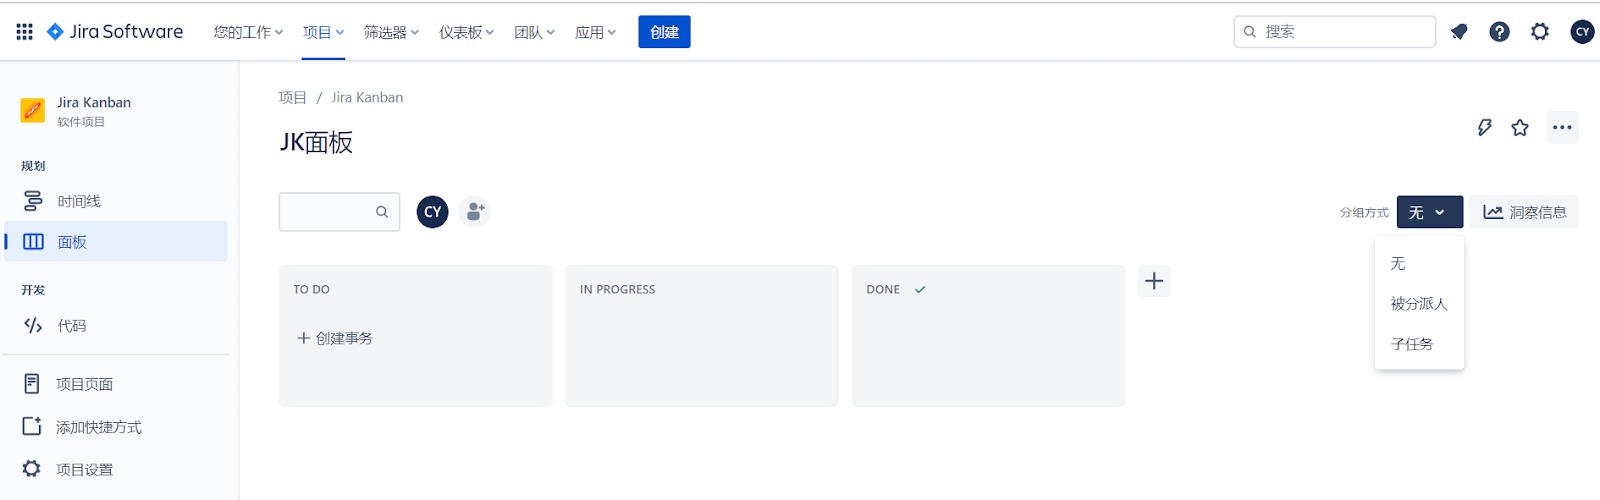Open notifications via the bell icon

pos(1459,32)
